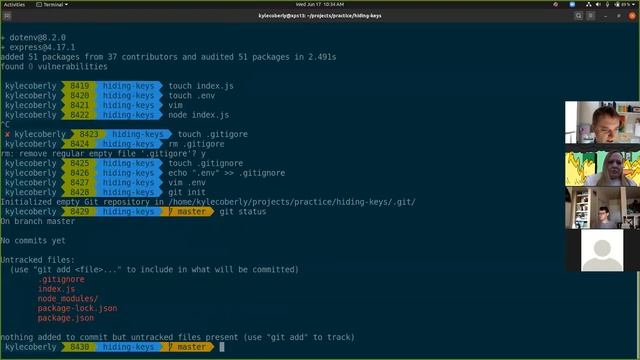
Task: Click the 'use git add <file>' hint line
Action: pos(154,270)
